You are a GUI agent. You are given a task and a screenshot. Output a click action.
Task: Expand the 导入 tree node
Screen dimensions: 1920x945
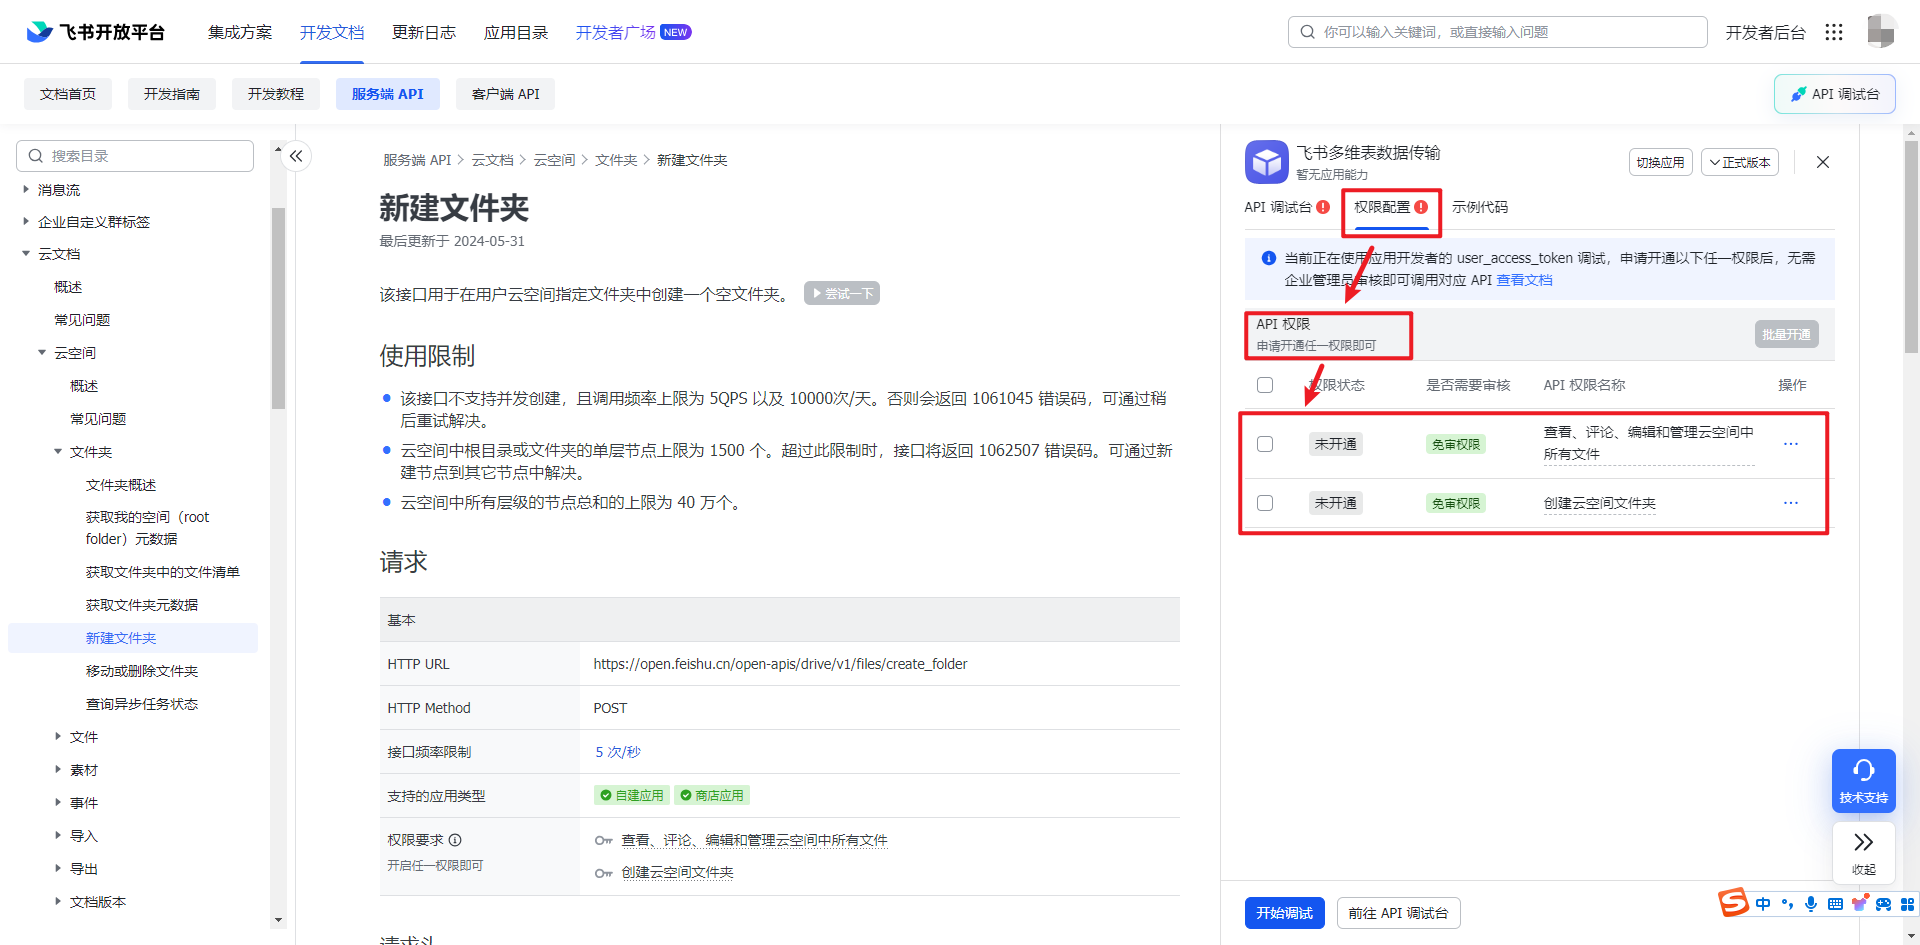click(x=58, y=836)
